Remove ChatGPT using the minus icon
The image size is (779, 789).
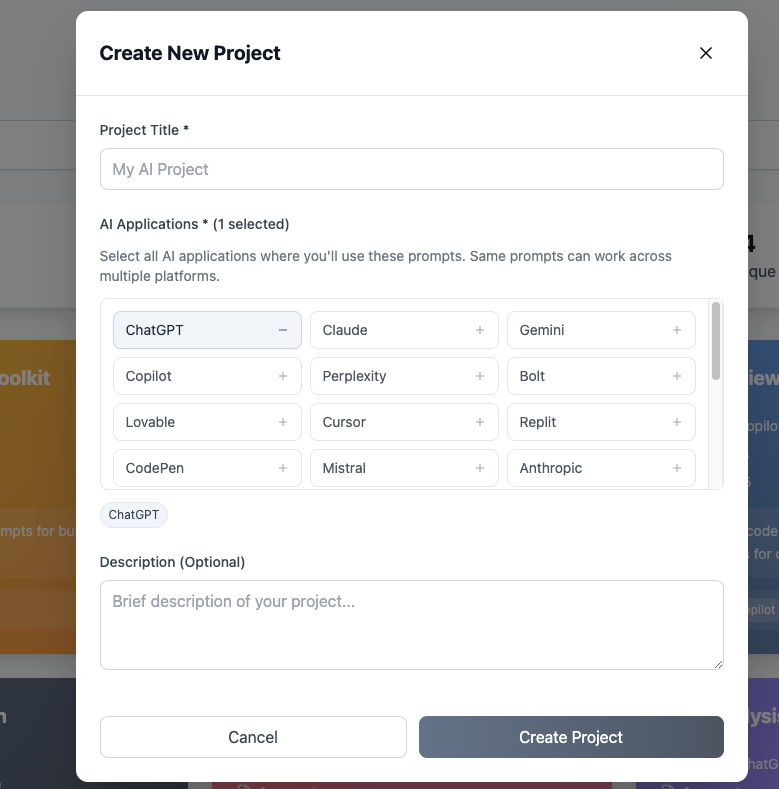[x=283, y=330]
